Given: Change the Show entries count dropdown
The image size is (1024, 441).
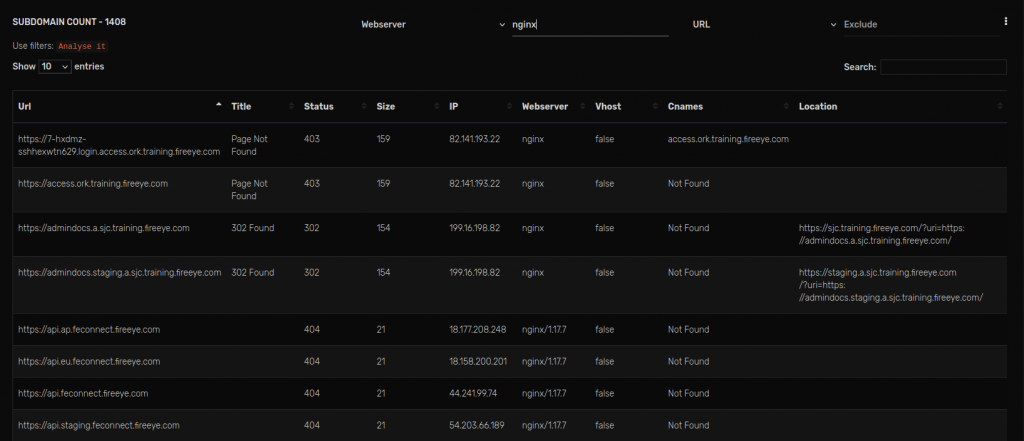Looking at the screenshot, I should [x=55, y=67].
